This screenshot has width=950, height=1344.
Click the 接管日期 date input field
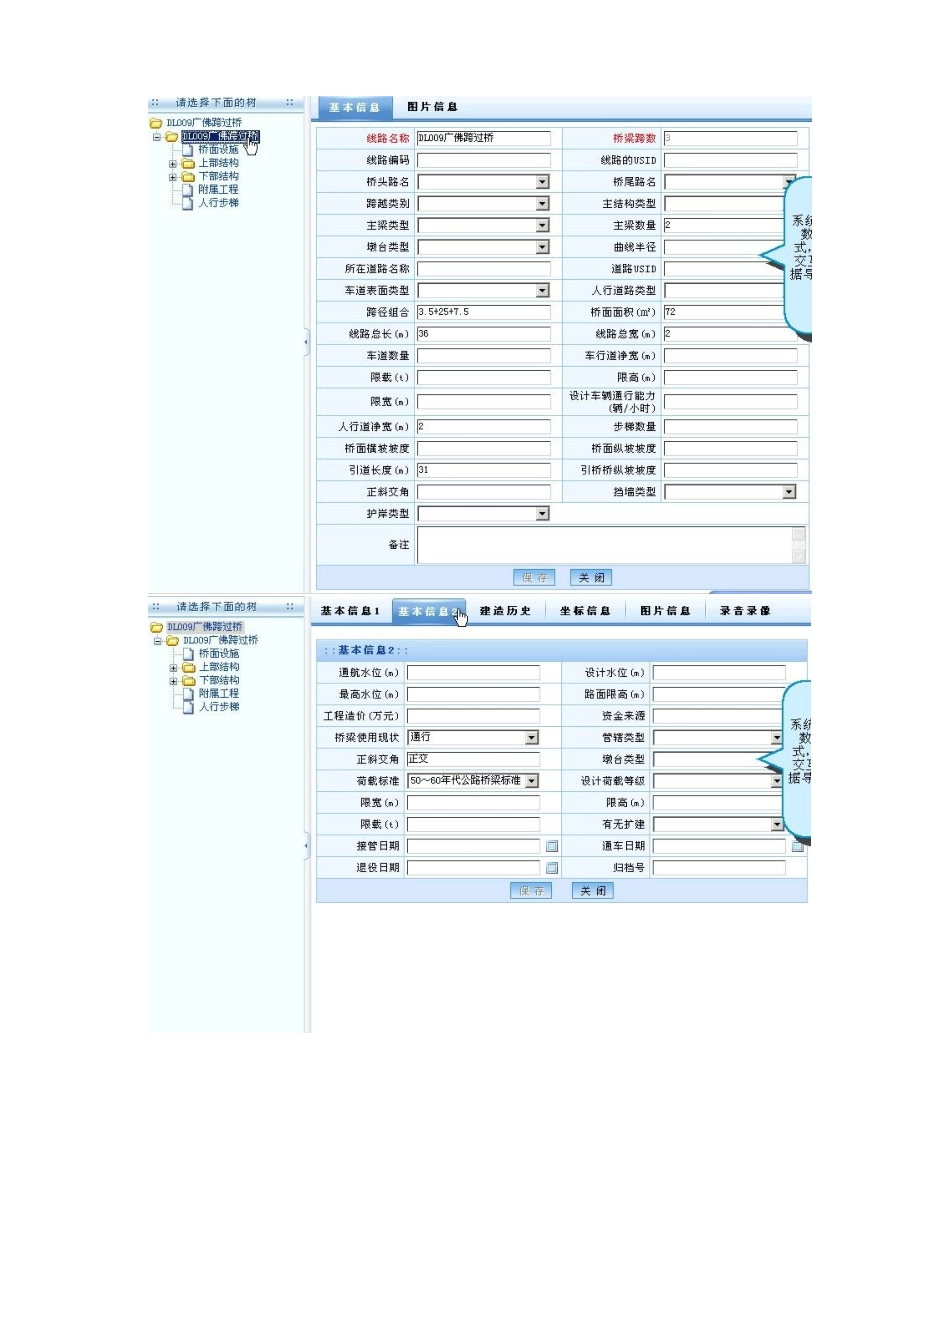473,847
